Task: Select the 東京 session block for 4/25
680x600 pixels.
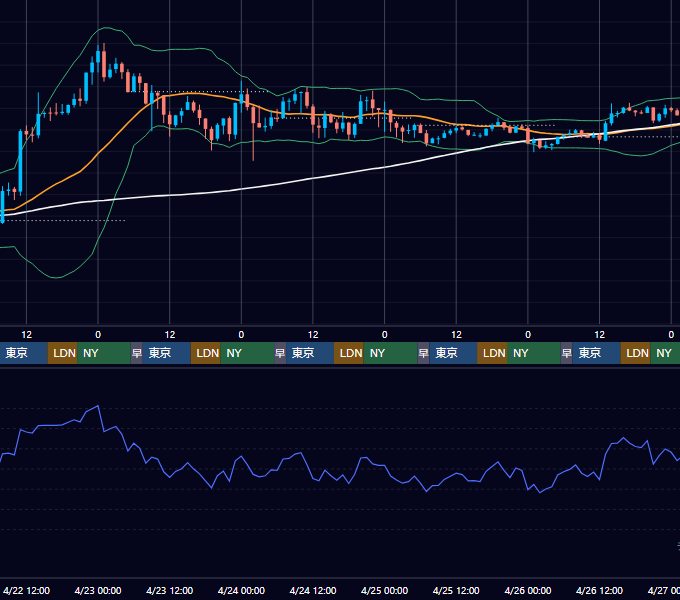Action: click(x=453, y=353)
